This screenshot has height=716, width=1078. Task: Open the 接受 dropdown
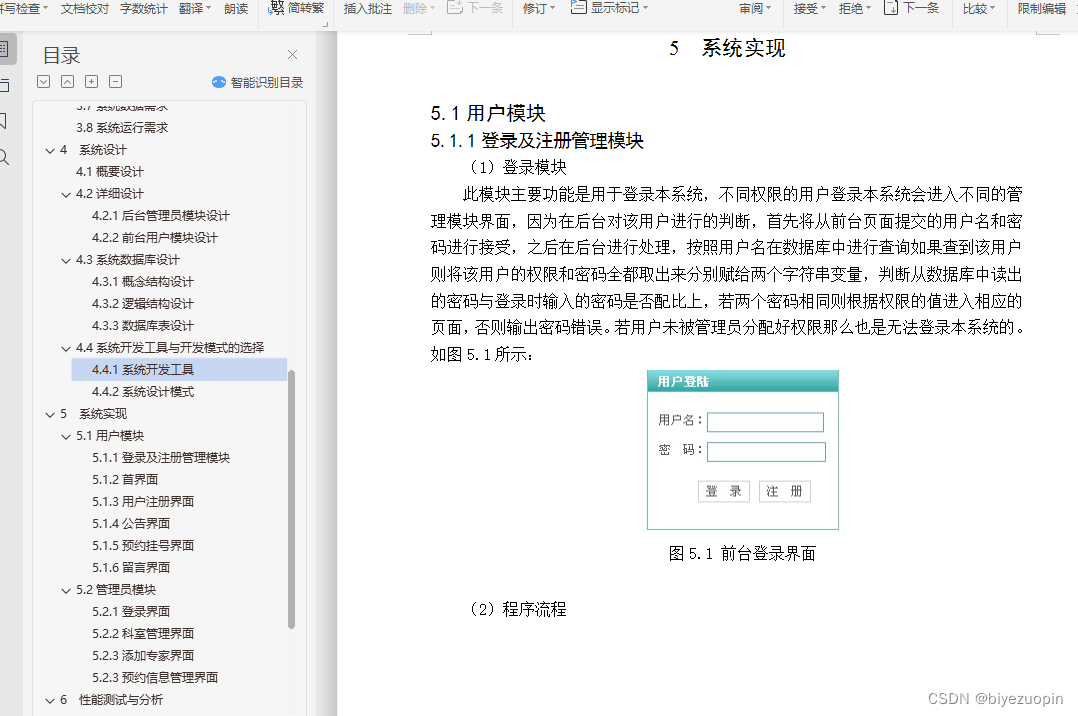pyautogui.click(x=809, y=8)
